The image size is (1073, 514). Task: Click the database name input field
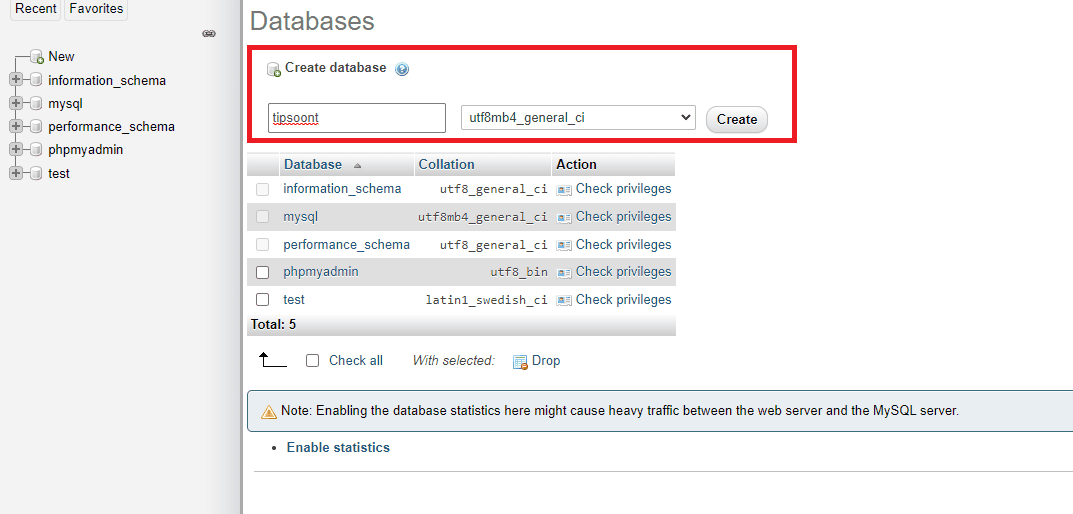(357, 118)
